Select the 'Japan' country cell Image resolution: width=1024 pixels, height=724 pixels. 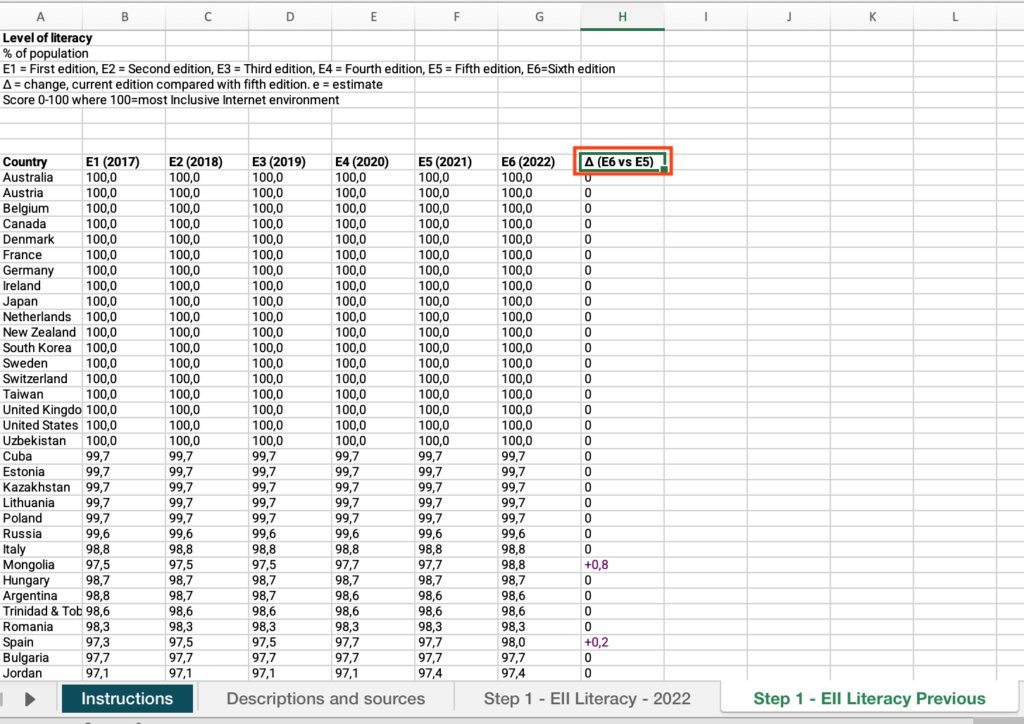[x=41, y=302]
